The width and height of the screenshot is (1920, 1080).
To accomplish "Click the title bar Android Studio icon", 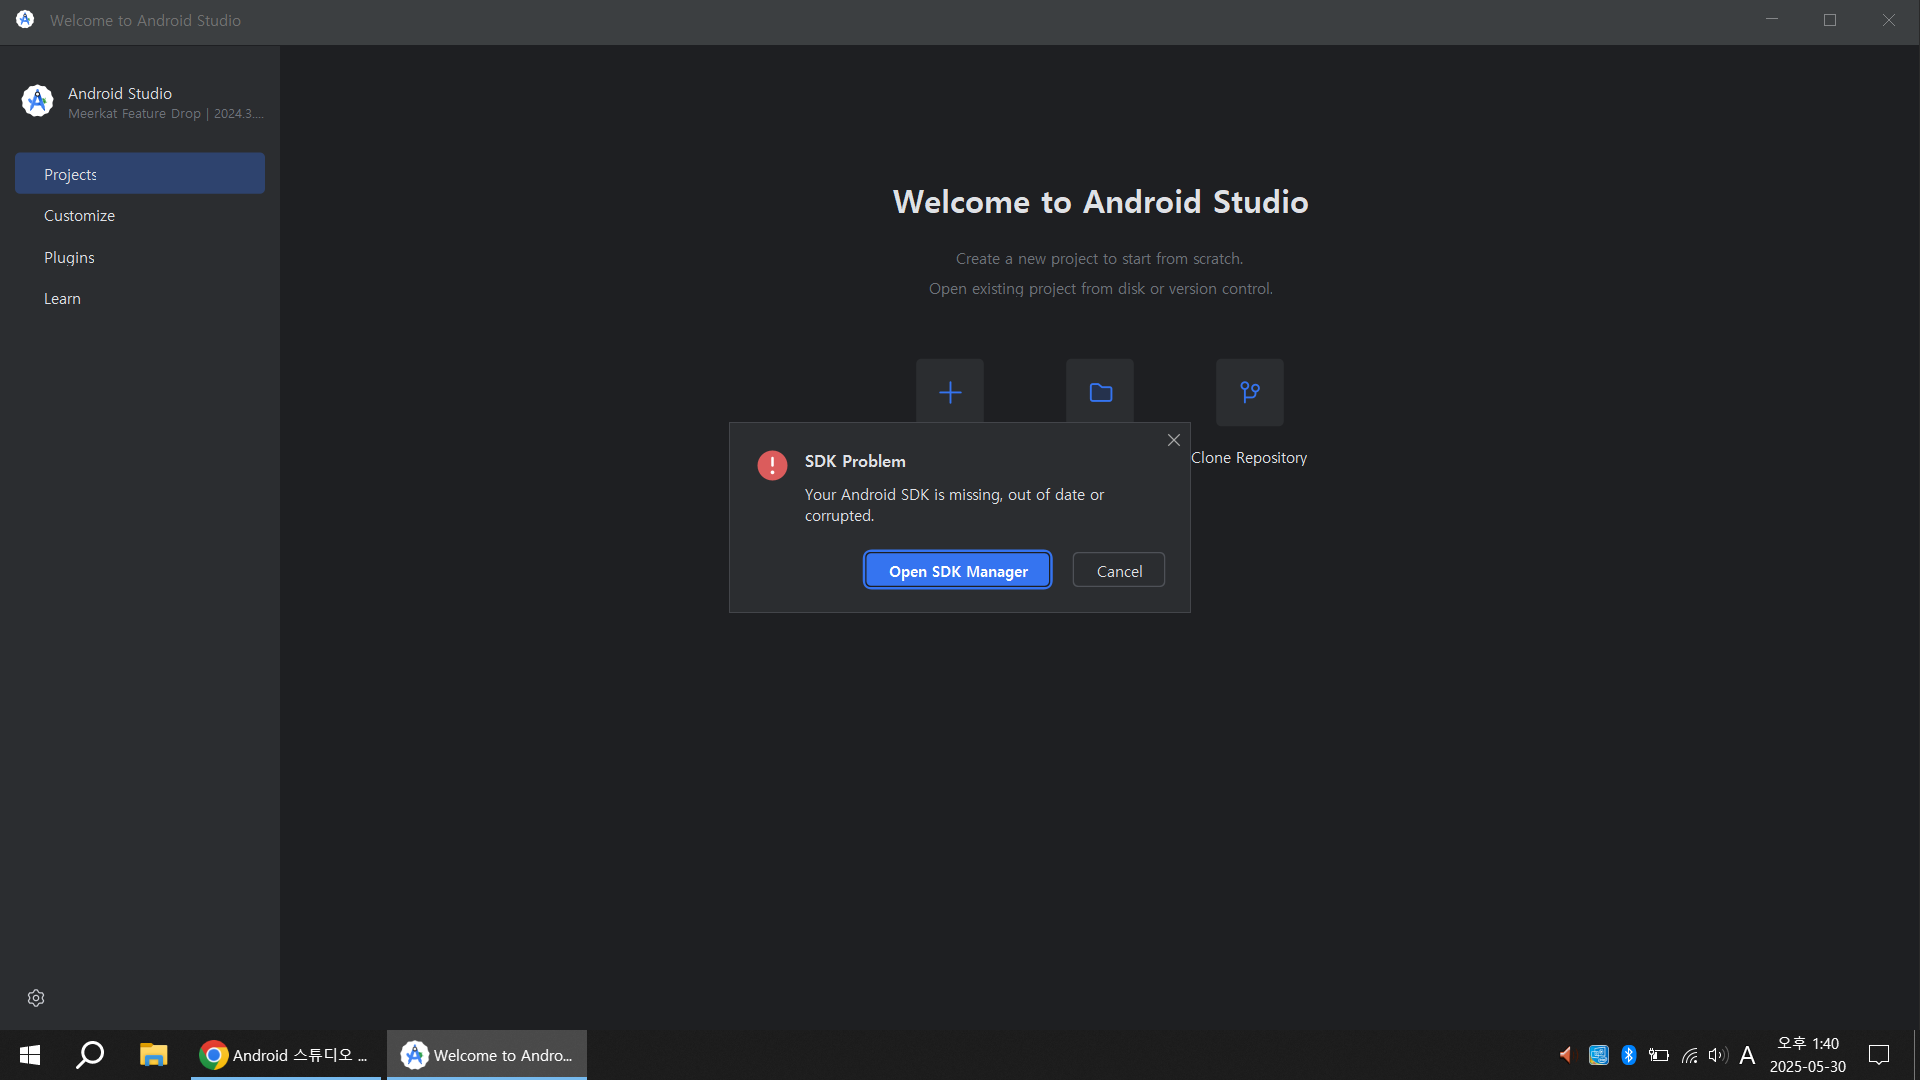I will click(25, 19).
